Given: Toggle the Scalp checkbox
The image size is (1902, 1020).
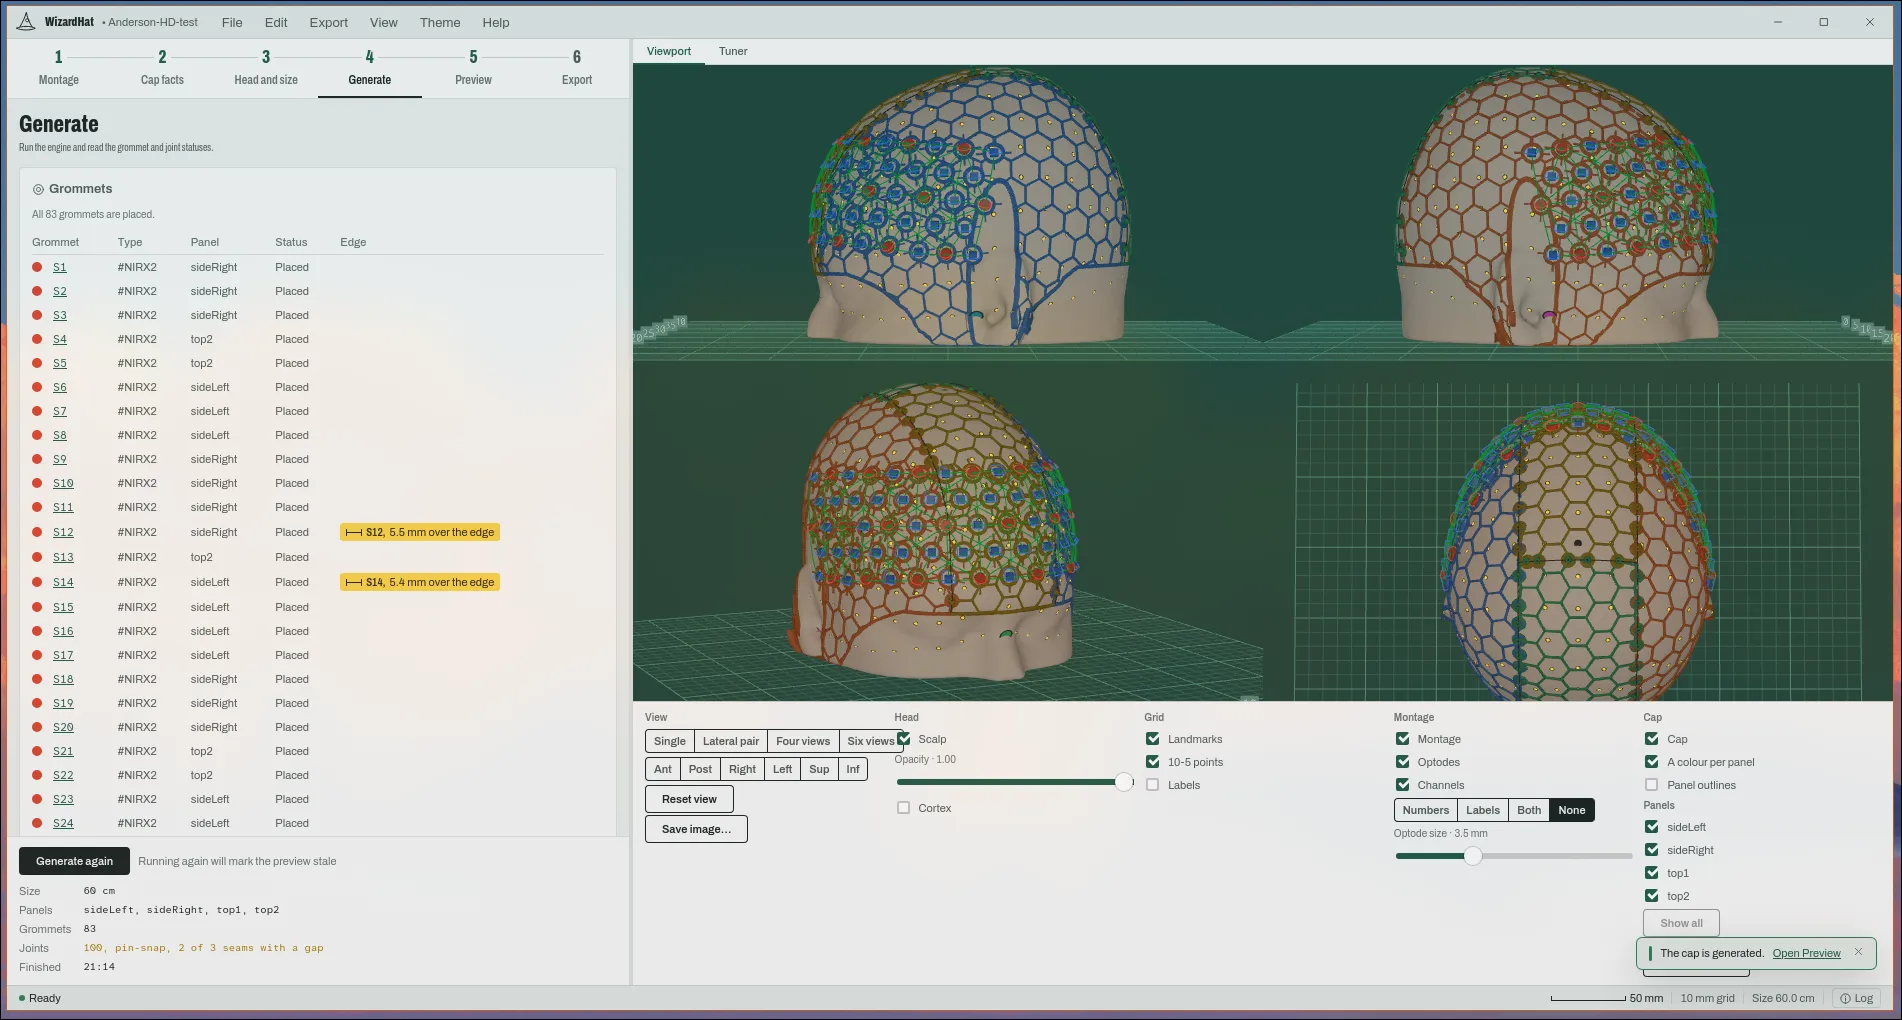Looking at the screenshot, I should pos(904,739).
